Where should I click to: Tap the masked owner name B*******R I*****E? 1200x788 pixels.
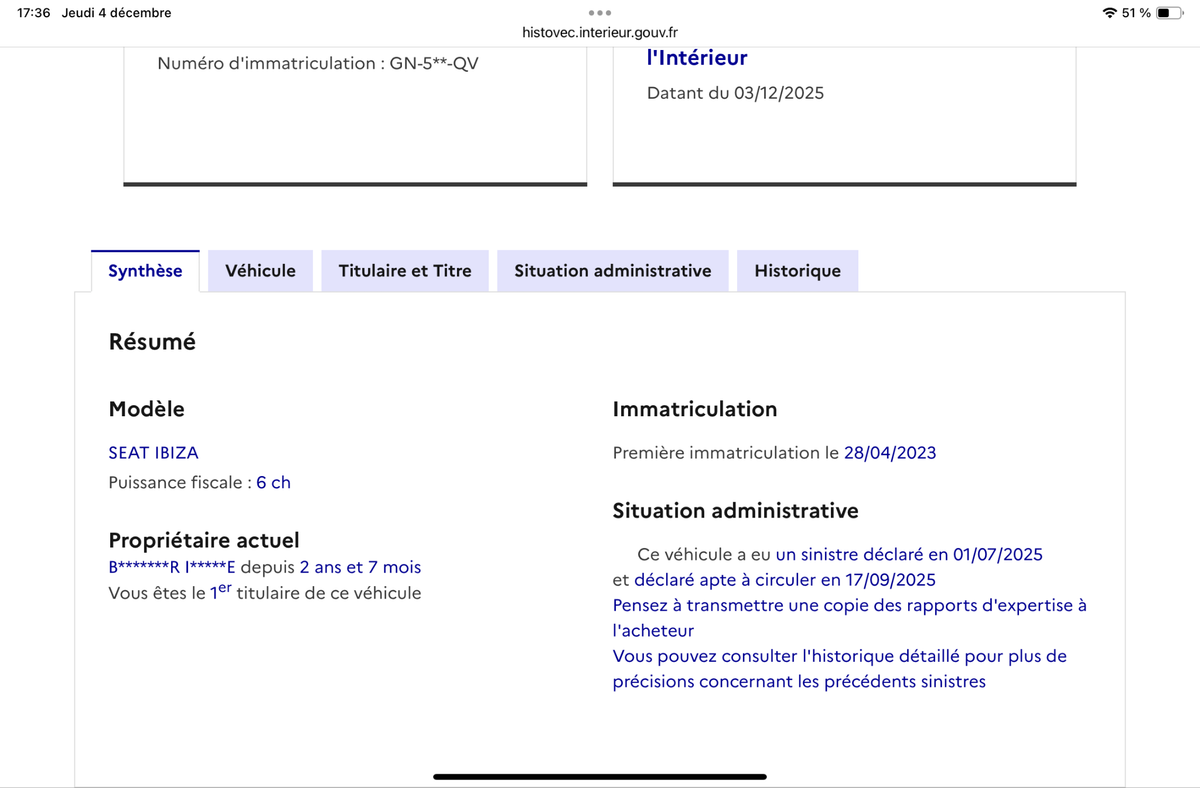pos(171,567)
